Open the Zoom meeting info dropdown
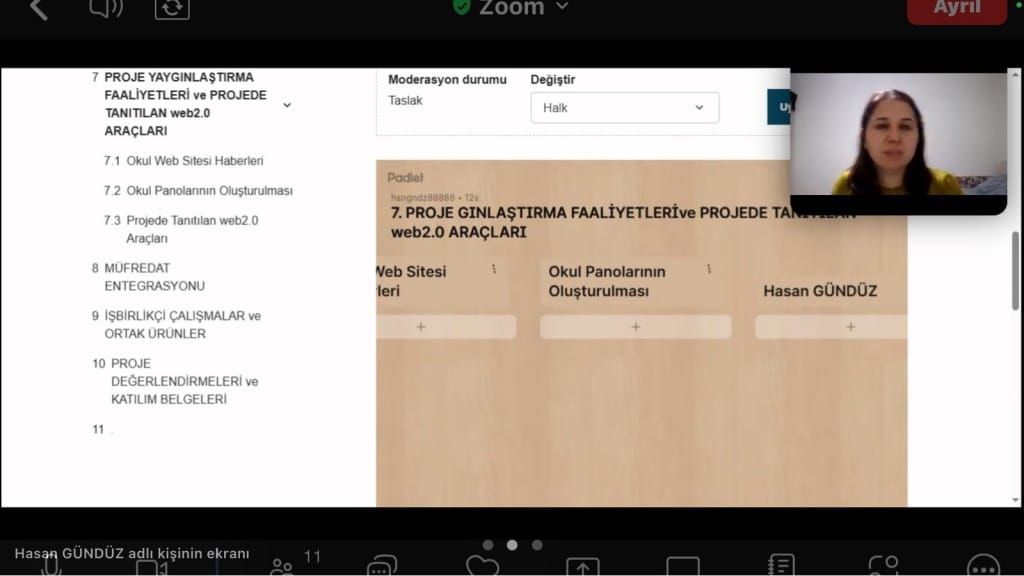 (x=511, y=8)
